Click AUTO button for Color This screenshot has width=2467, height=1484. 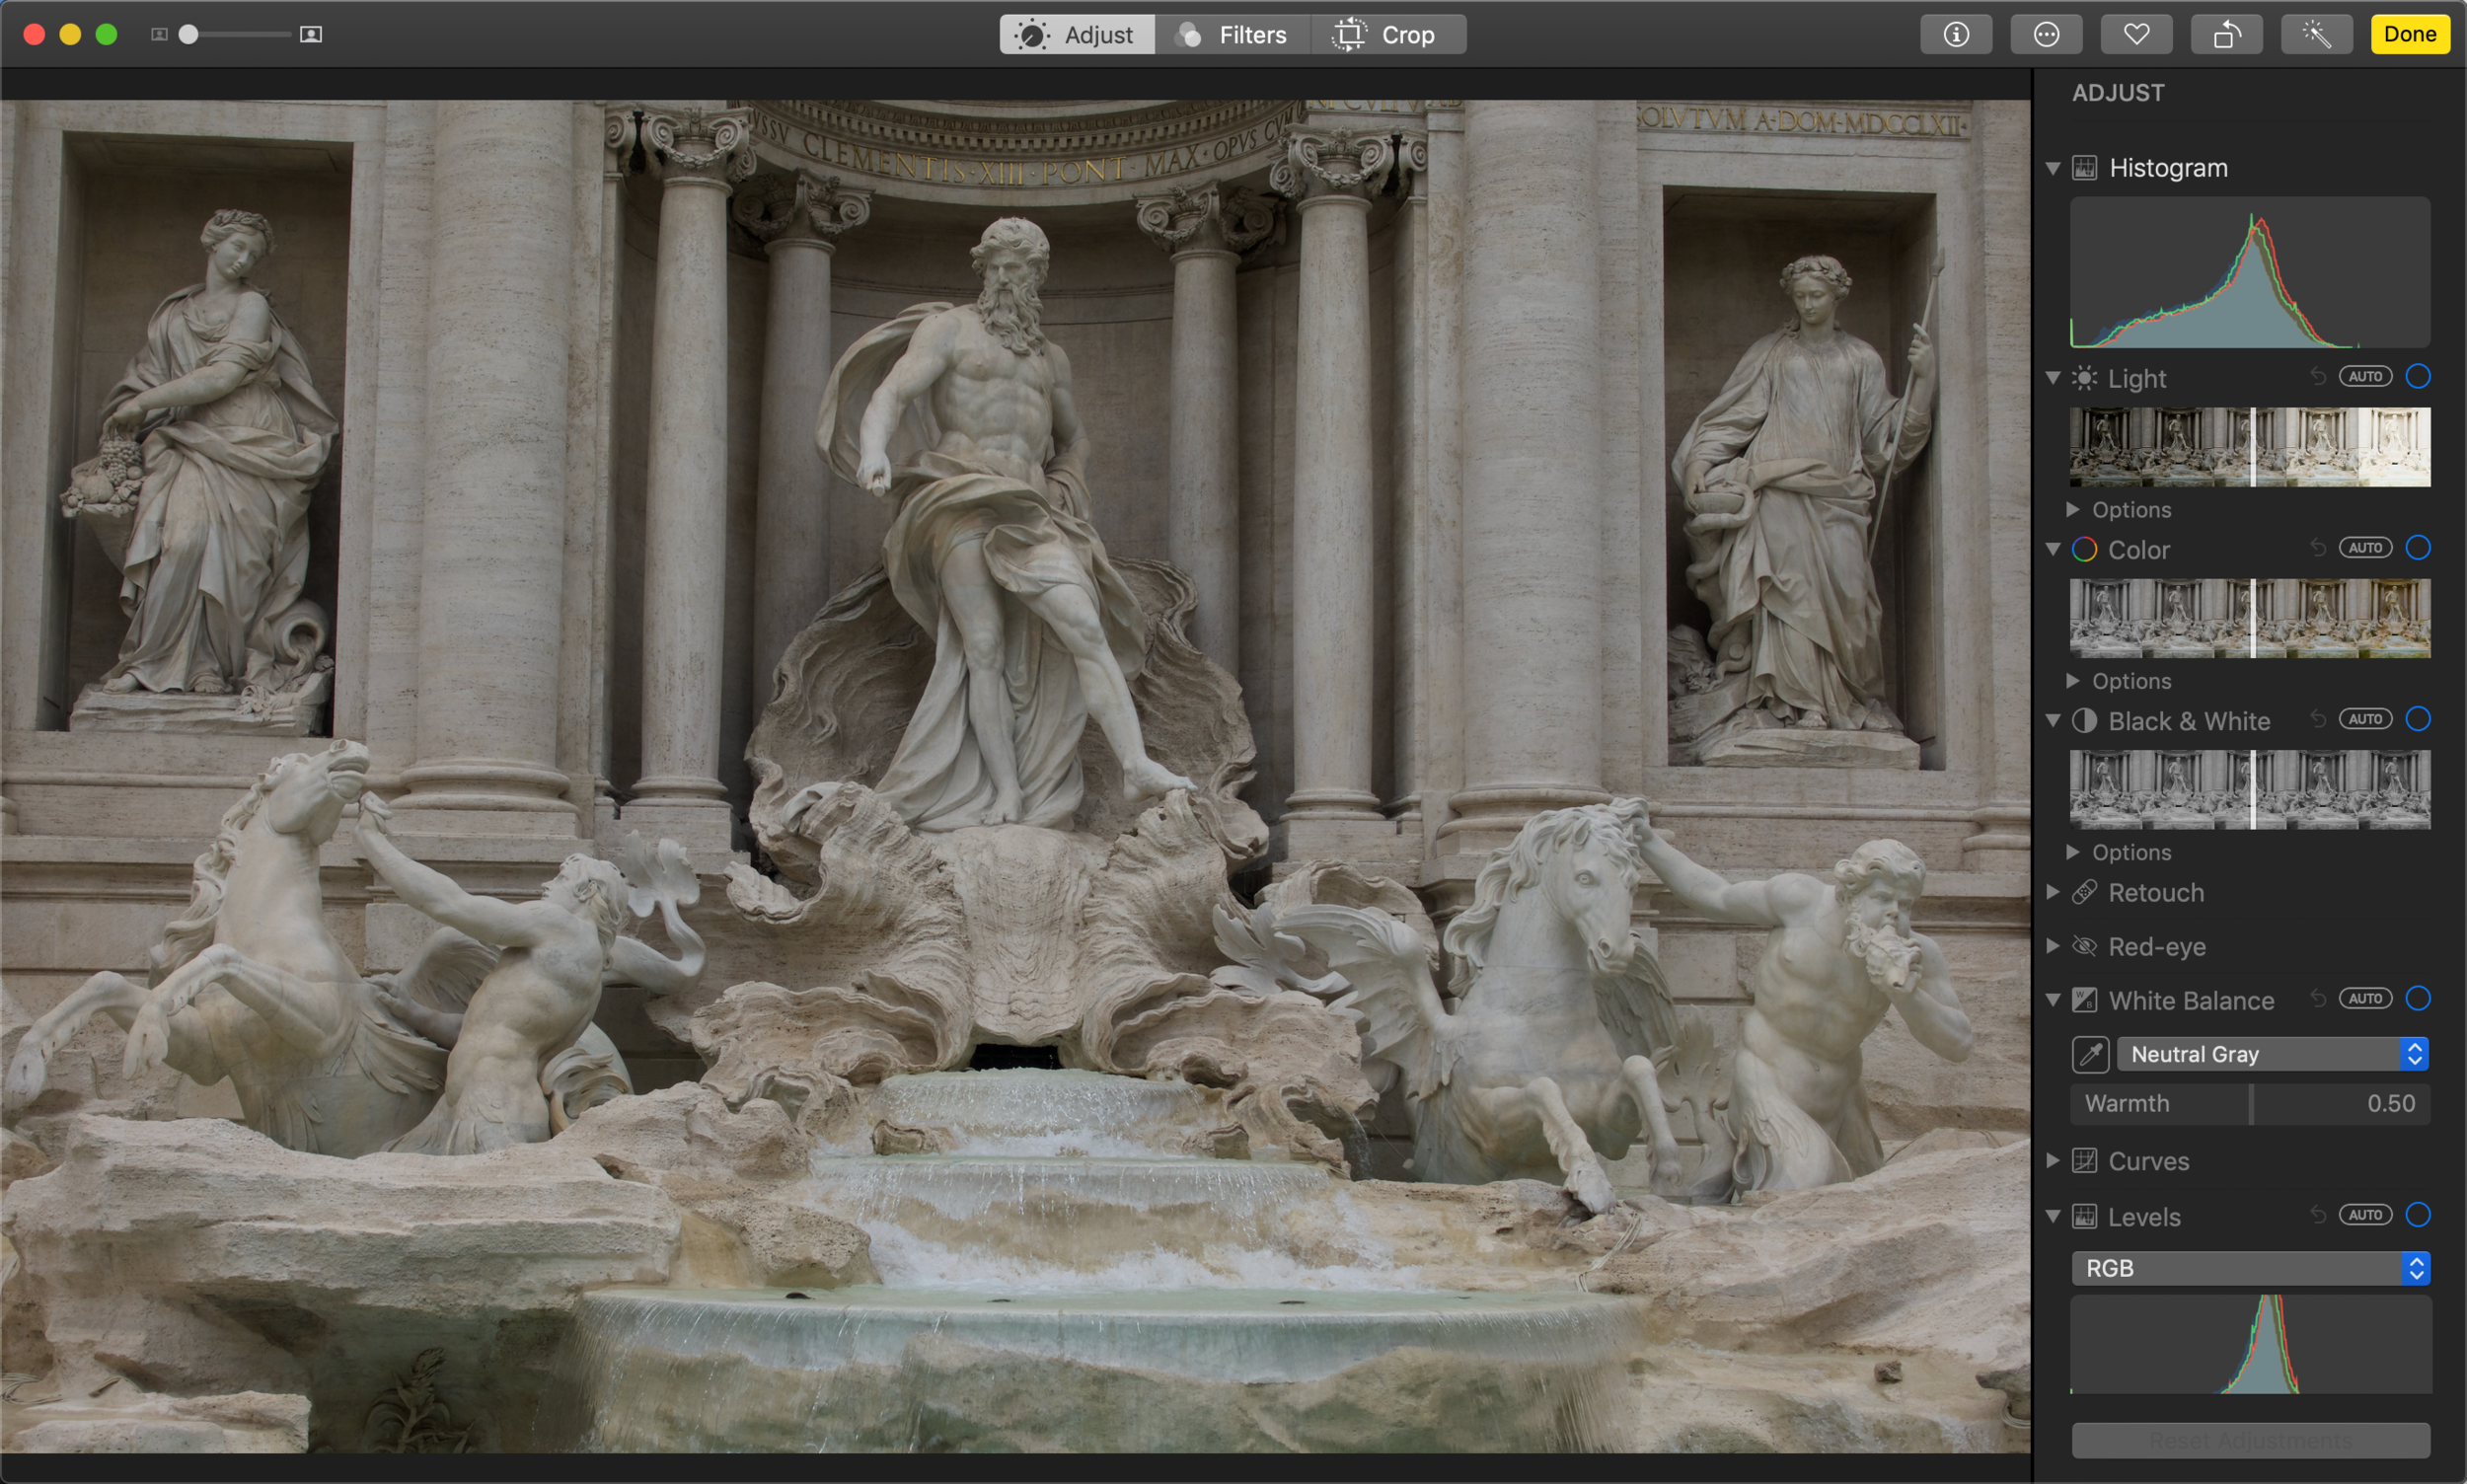(2365, 548)
